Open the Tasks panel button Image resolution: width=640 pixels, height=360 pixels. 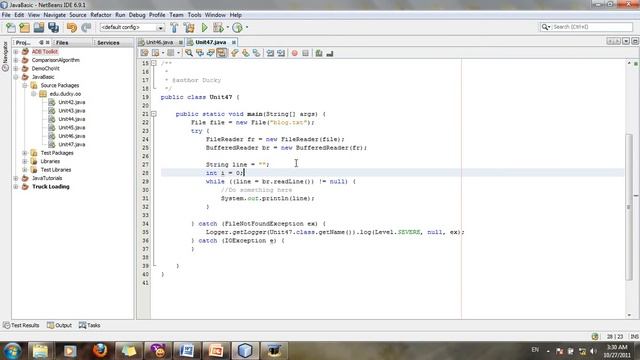pyautogui.click(x=89, y=325)
